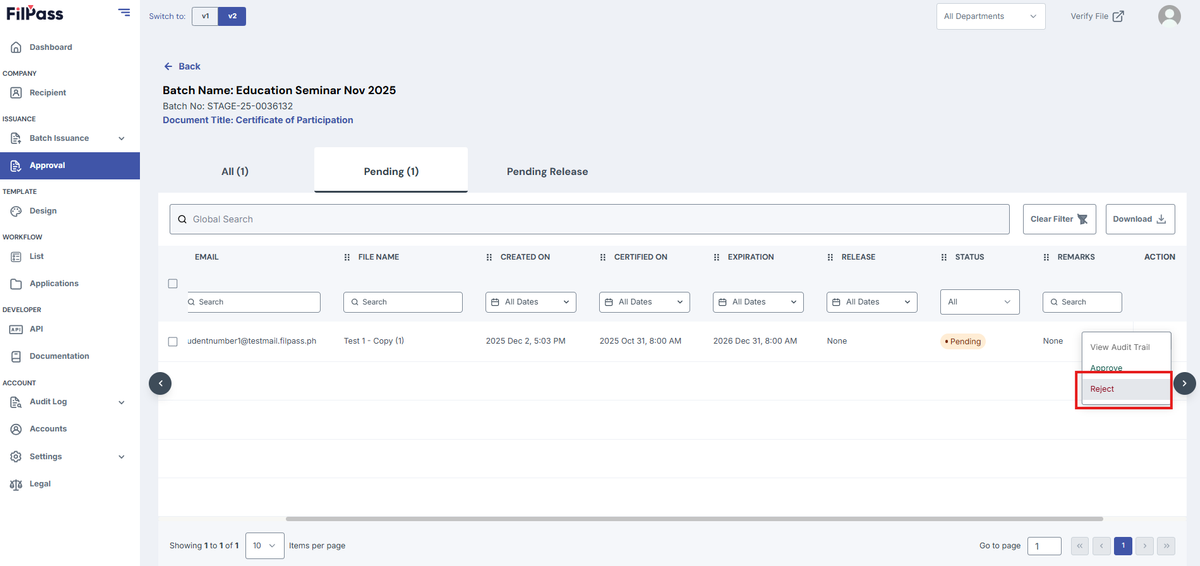Click the CREATED ON column drag handle icon
This screenshot has width=1200, height=566.
tap(489, 257)
